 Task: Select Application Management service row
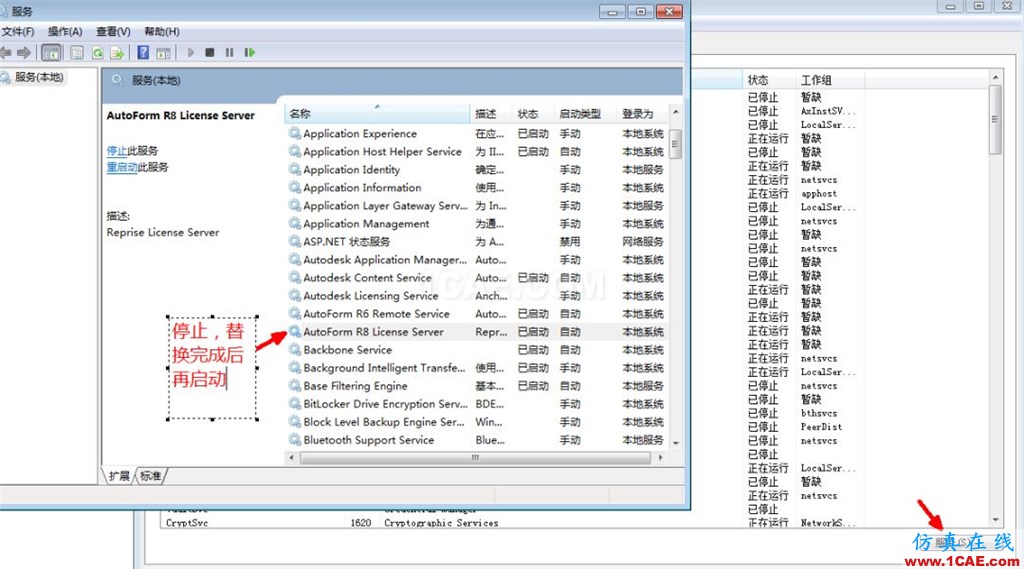click(477, 223)
